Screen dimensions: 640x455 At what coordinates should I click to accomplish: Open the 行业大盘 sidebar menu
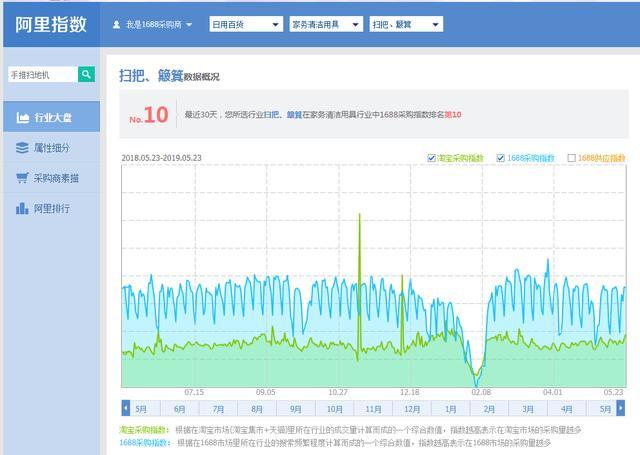pos(51,117)
